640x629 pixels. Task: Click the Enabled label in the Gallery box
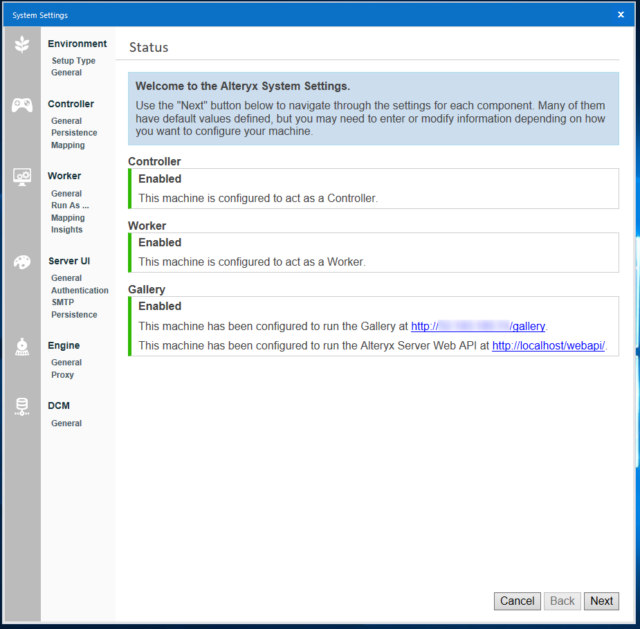160,306
